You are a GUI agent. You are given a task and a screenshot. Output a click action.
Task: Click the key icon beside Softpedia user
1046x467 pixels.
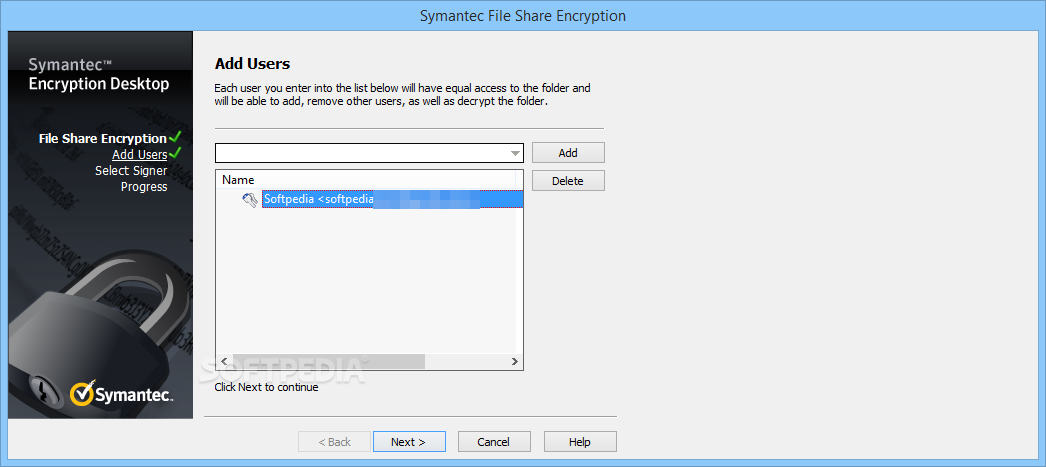coord(249,199)
